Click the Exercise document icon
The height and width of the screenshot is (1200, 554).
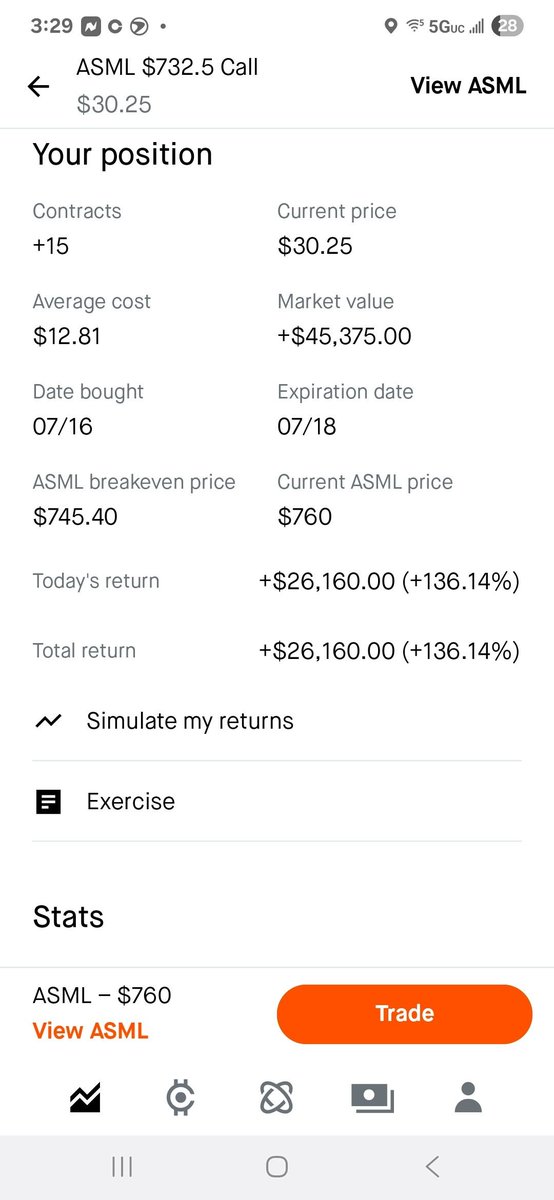click(48, 801)
